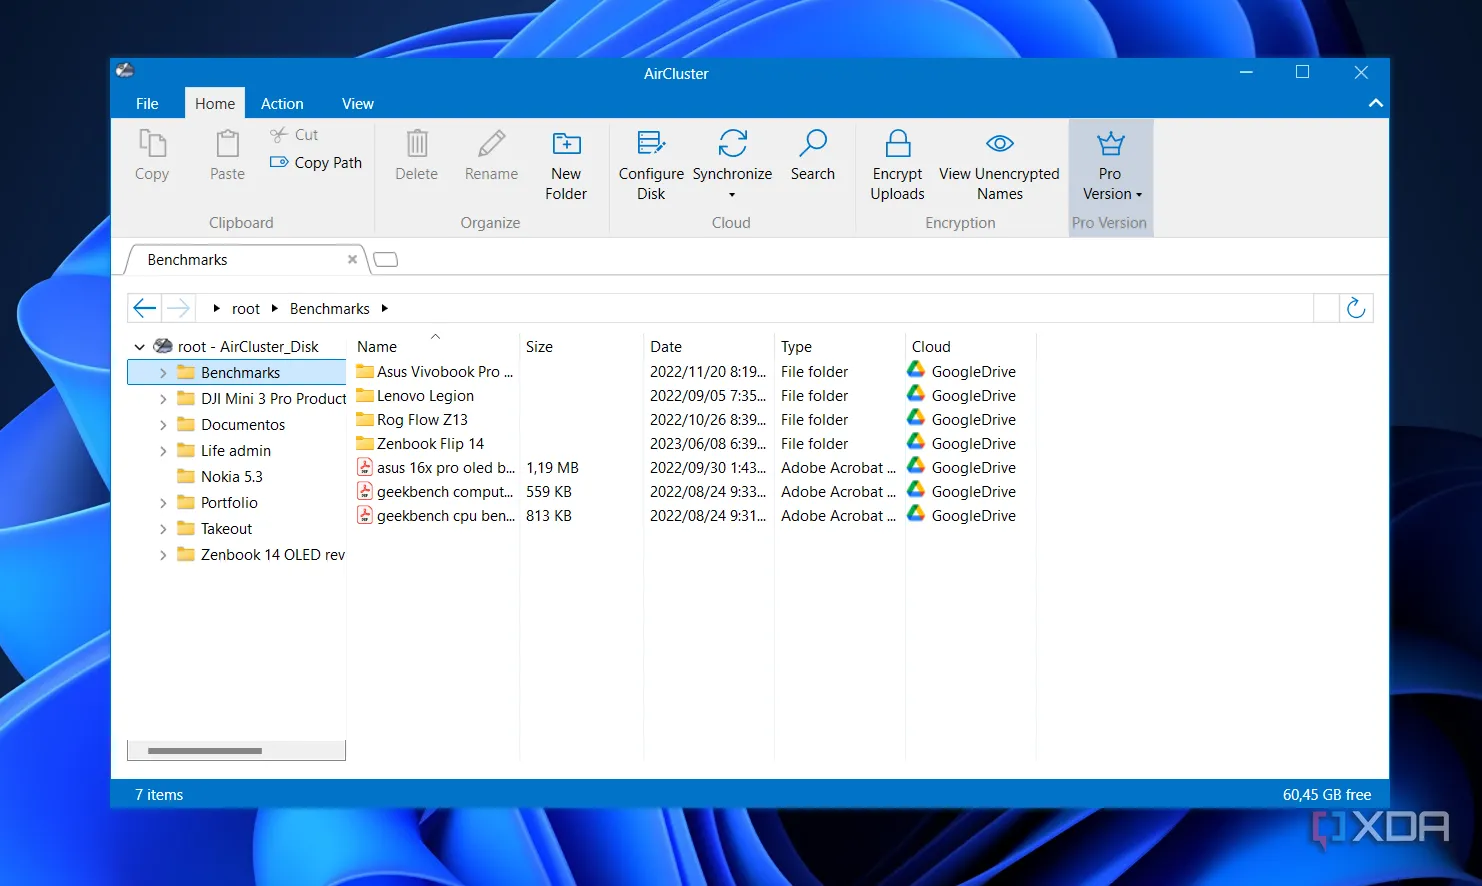The image size is (1482, 886).
Task: Open Configure Disk tool
Action: coord(651,165)
